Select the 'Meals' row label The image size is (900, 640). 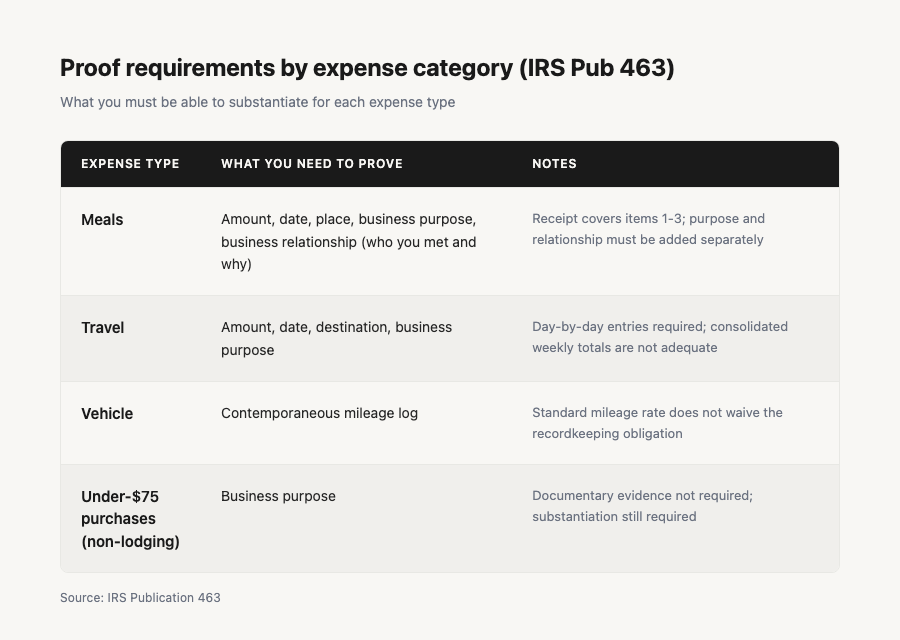[x=102, y=220]
